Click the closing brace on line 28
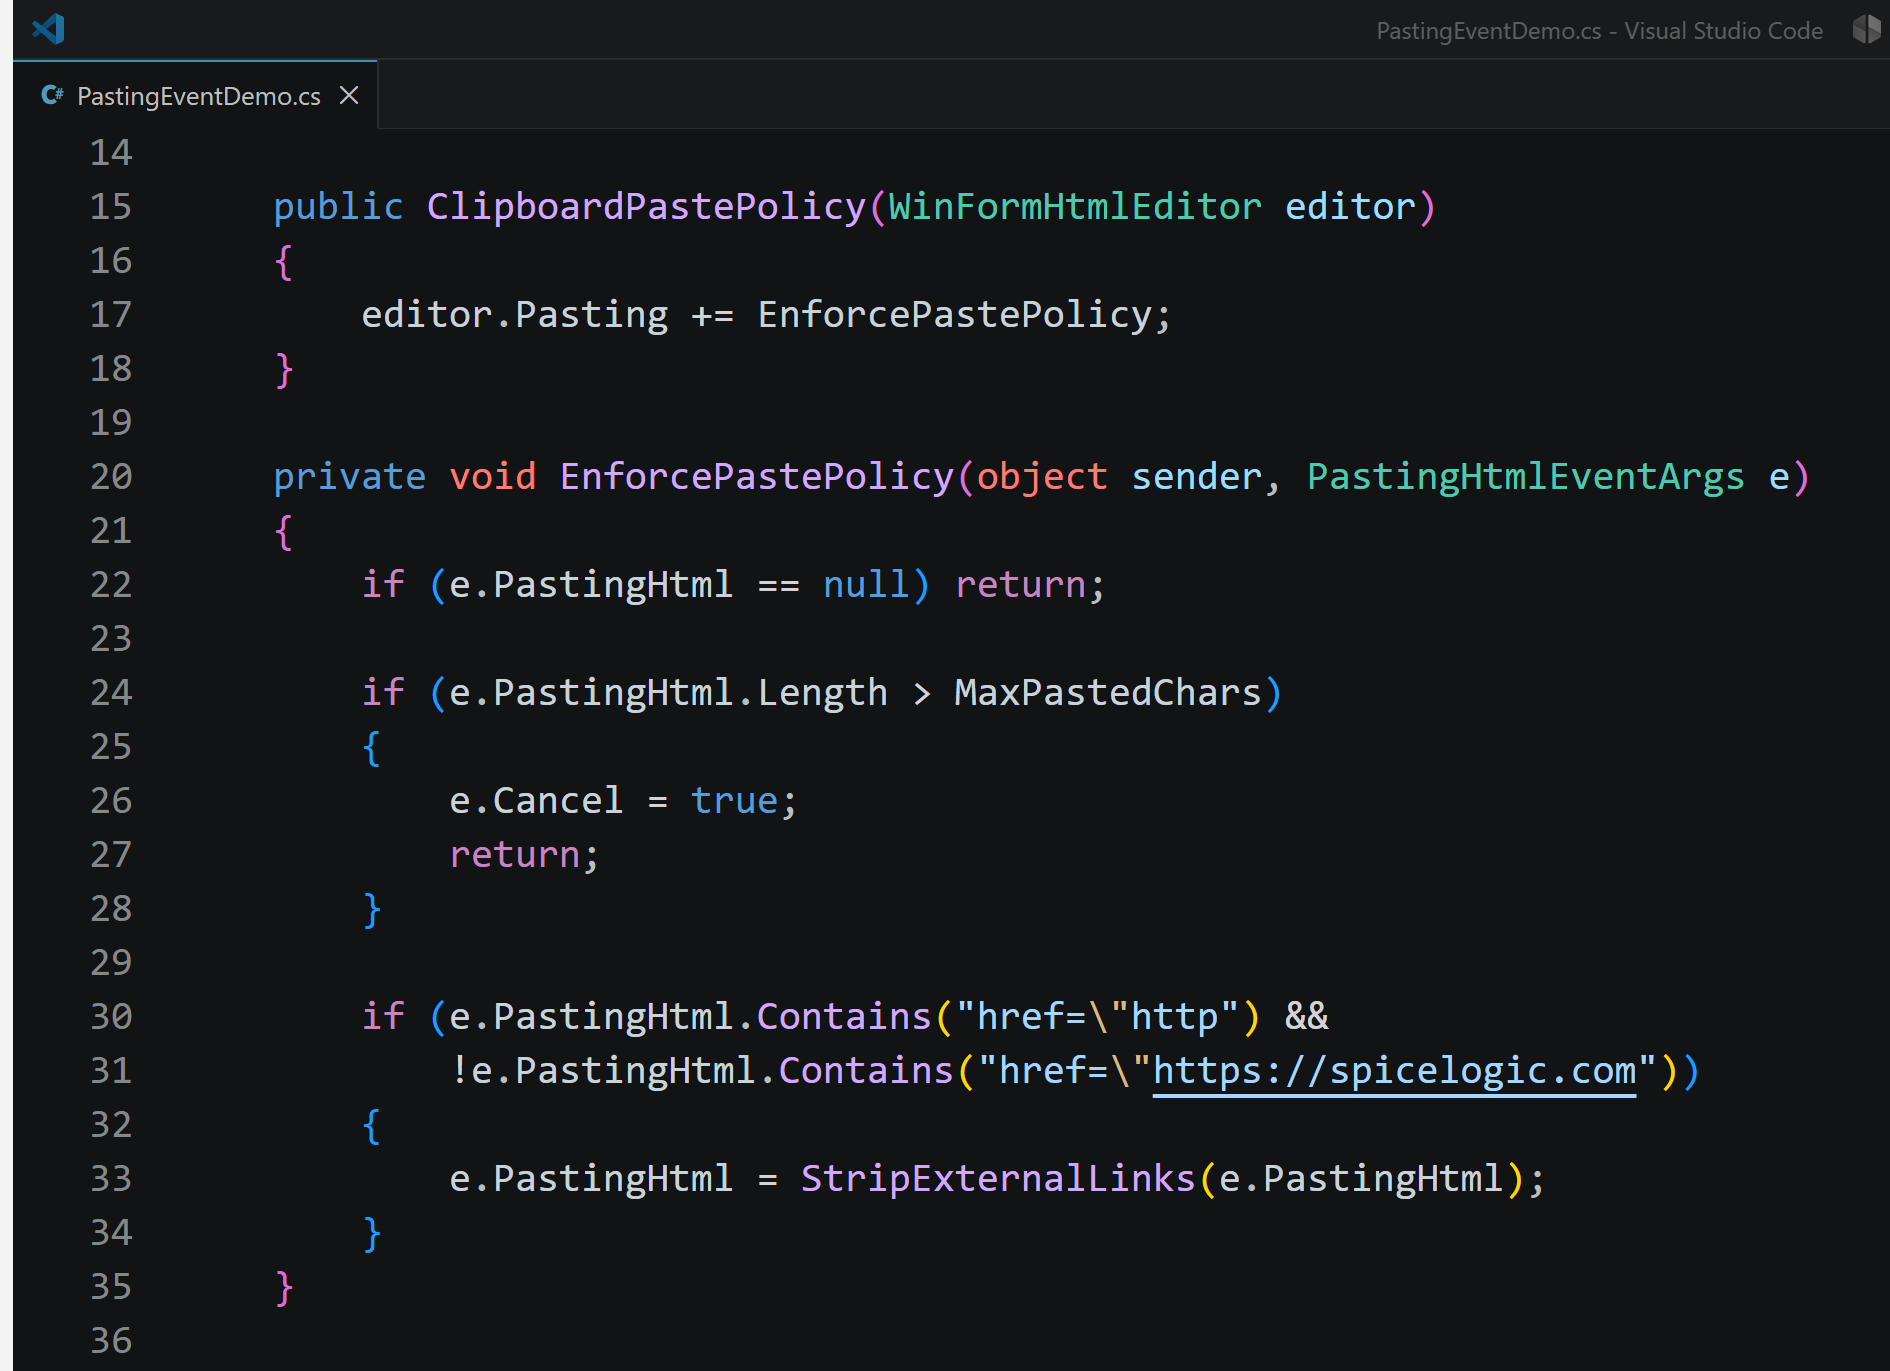The height and width of the screenshot is (1371, 1890). (x=371, y=909)
